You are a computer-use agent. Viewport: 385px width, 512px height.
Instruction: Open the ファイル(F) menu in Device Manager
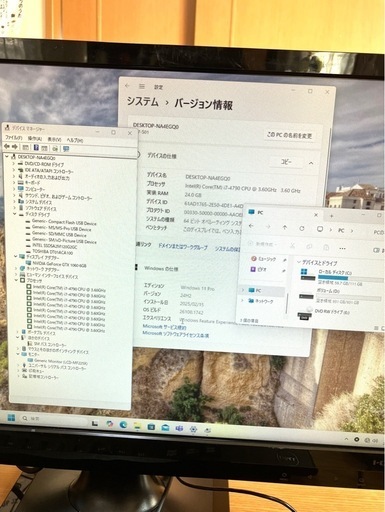13,138
